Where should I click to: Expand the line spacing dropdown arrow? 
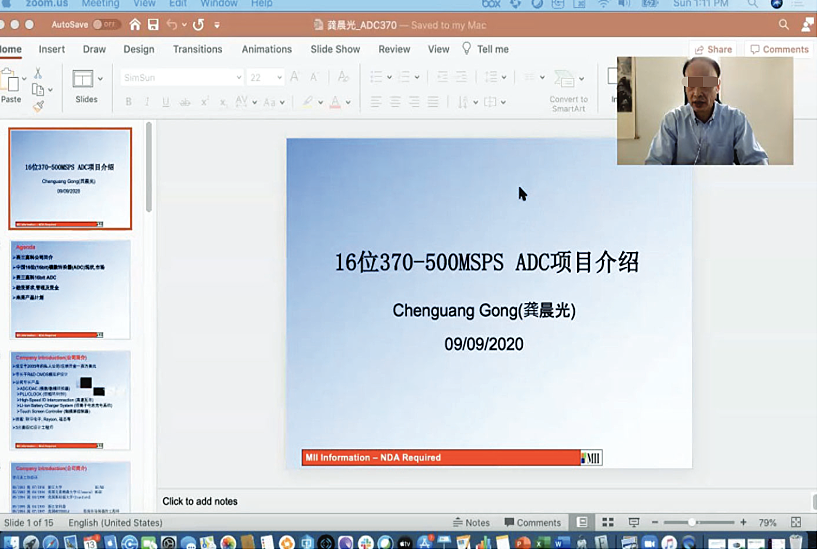(504, 77)
